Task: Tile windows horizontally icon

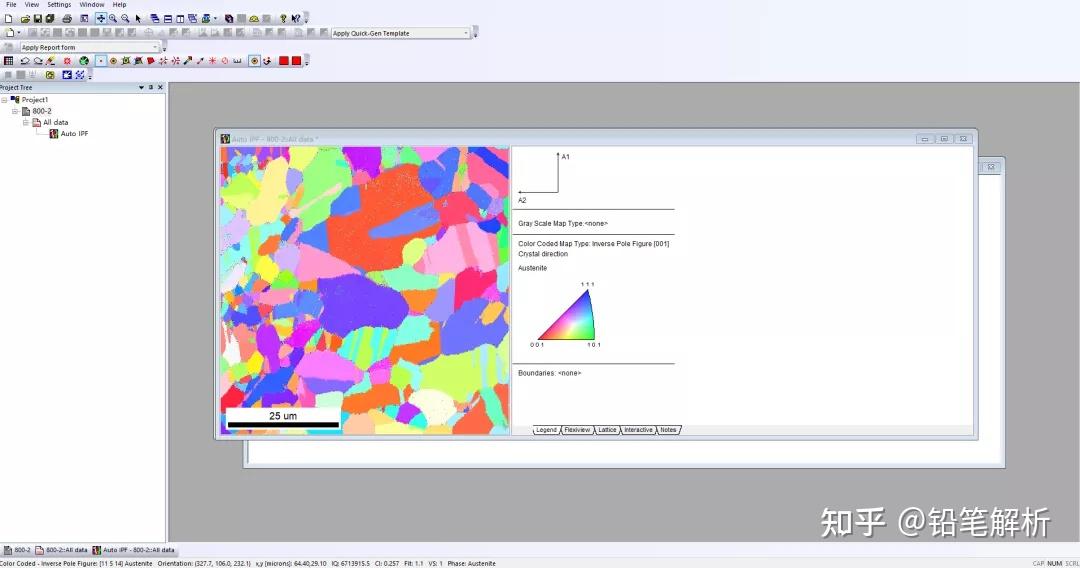Action: [x=168, y=19]
